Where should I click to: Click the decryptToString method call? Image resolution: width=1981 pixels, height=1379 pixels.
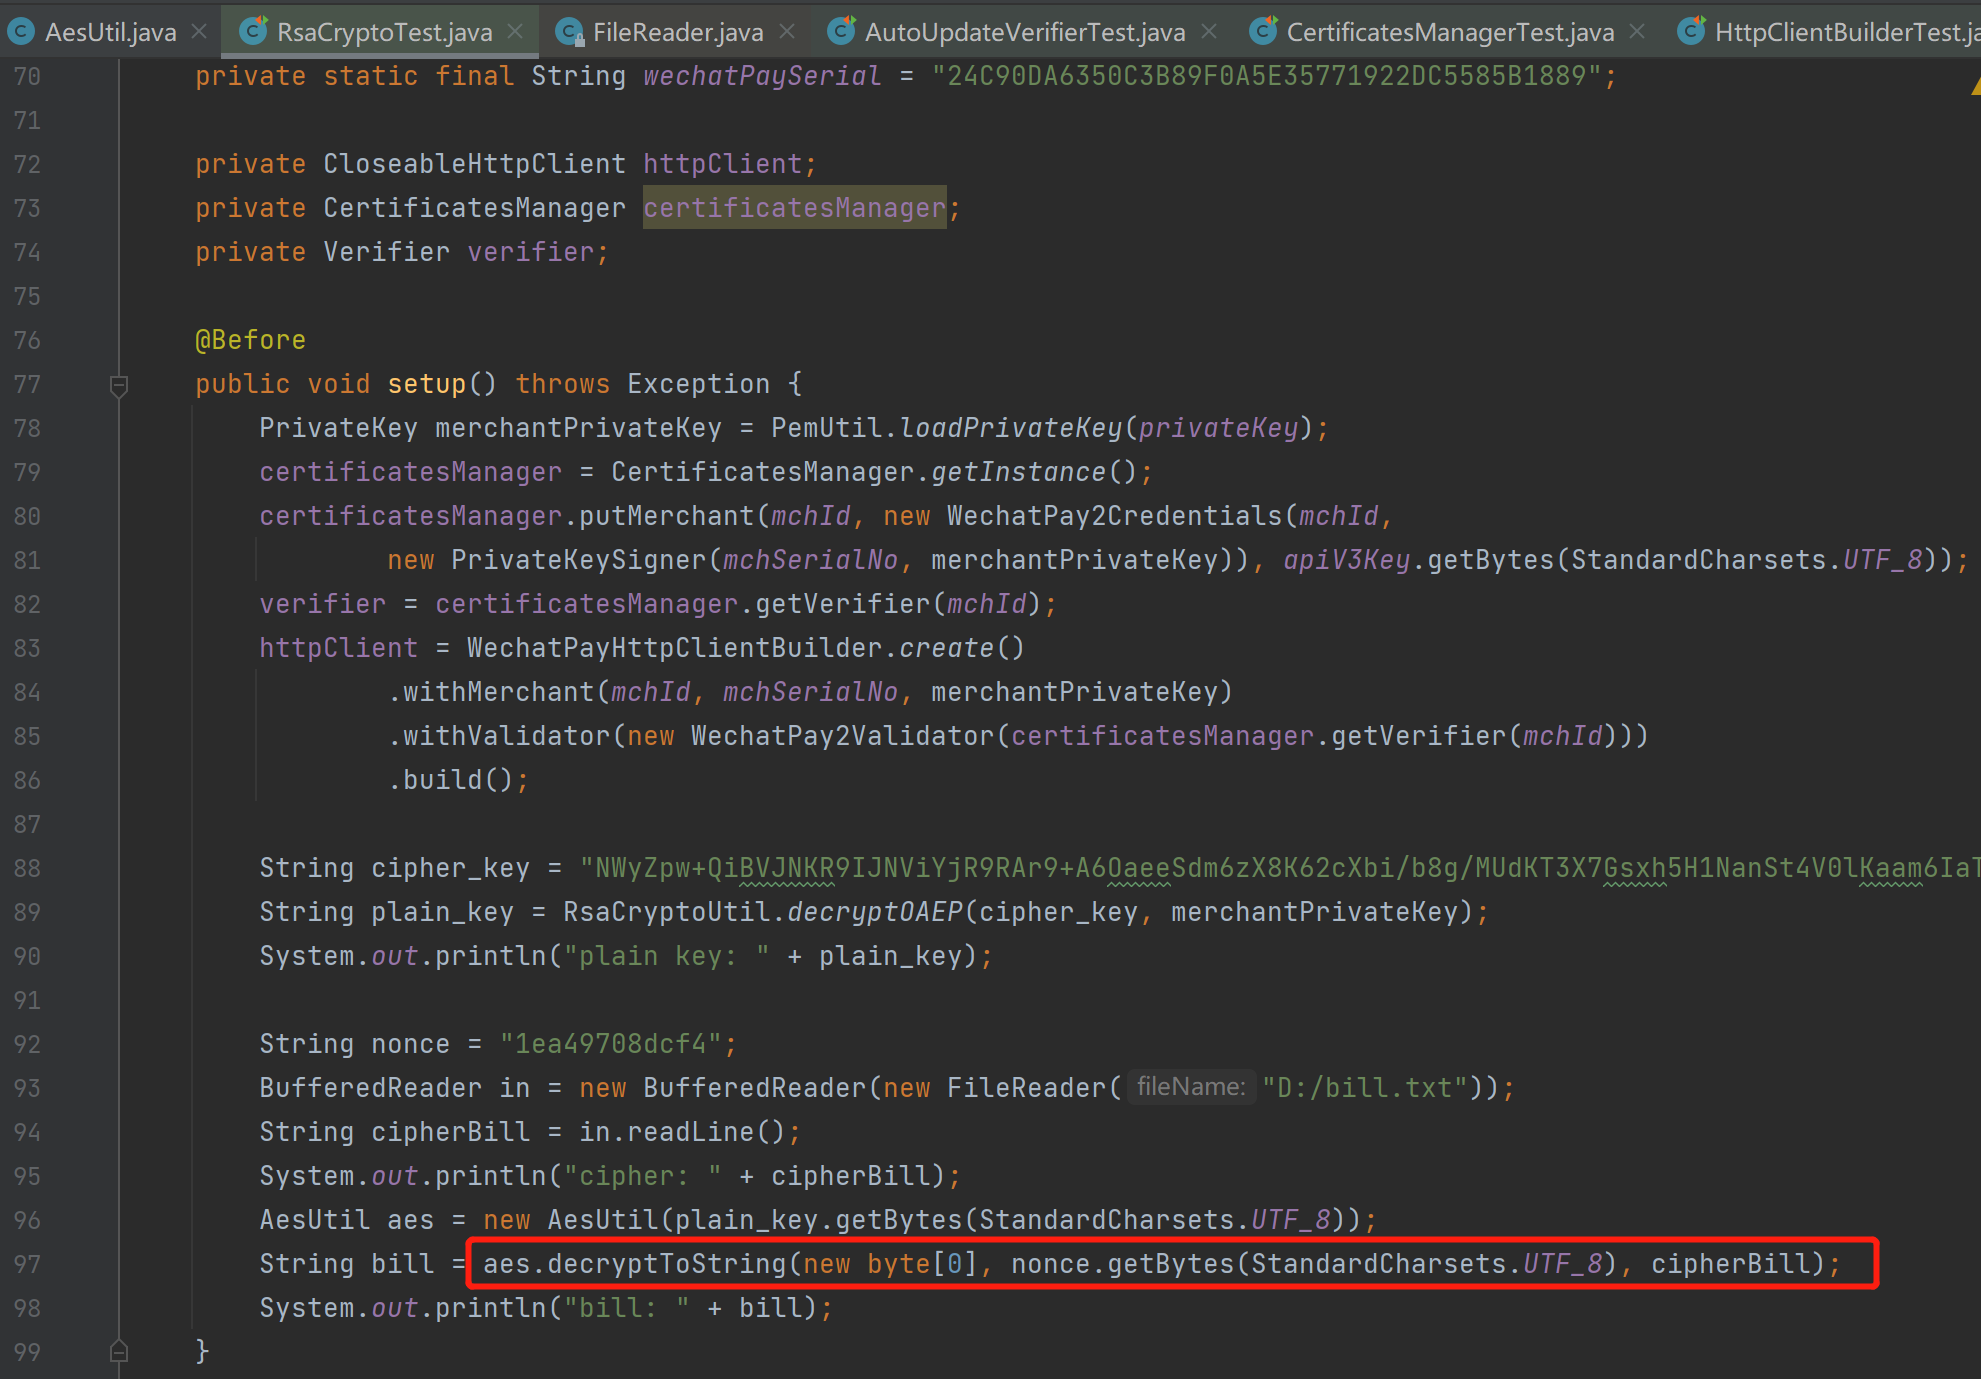pos(667,1264)
